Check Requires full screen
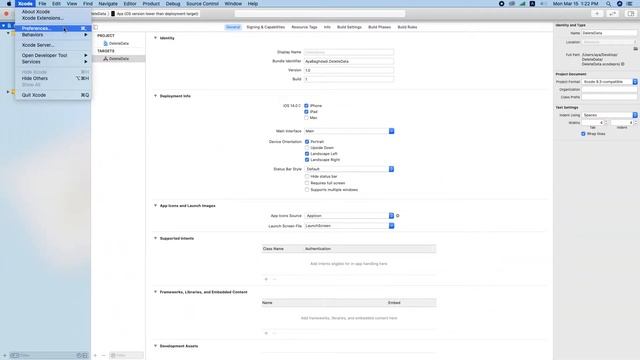The image size is (640, 360). 307,183
